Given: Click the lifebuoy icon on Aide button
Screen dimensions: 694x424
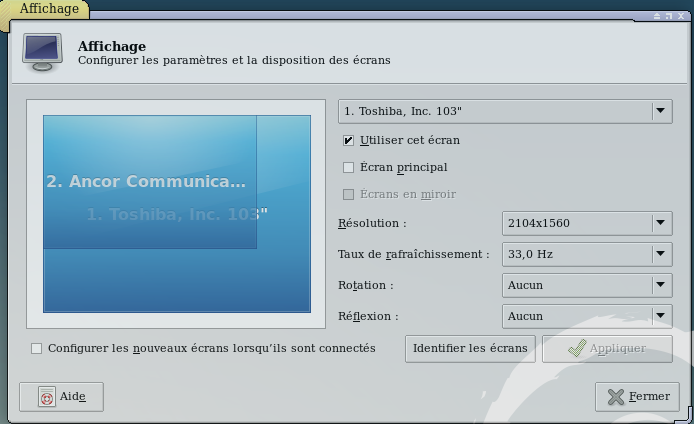Looking at the screenshot, I should [47, 397].
